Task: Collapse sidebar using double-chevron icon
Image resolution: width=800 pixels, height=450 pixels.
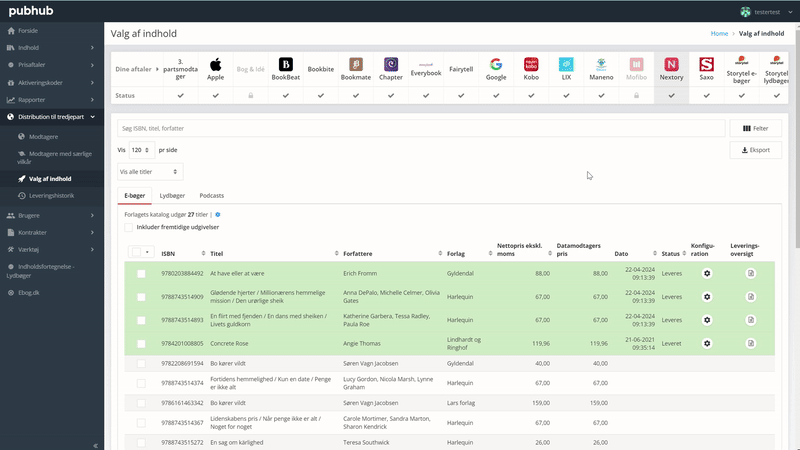Action: (x=96, y=445)
